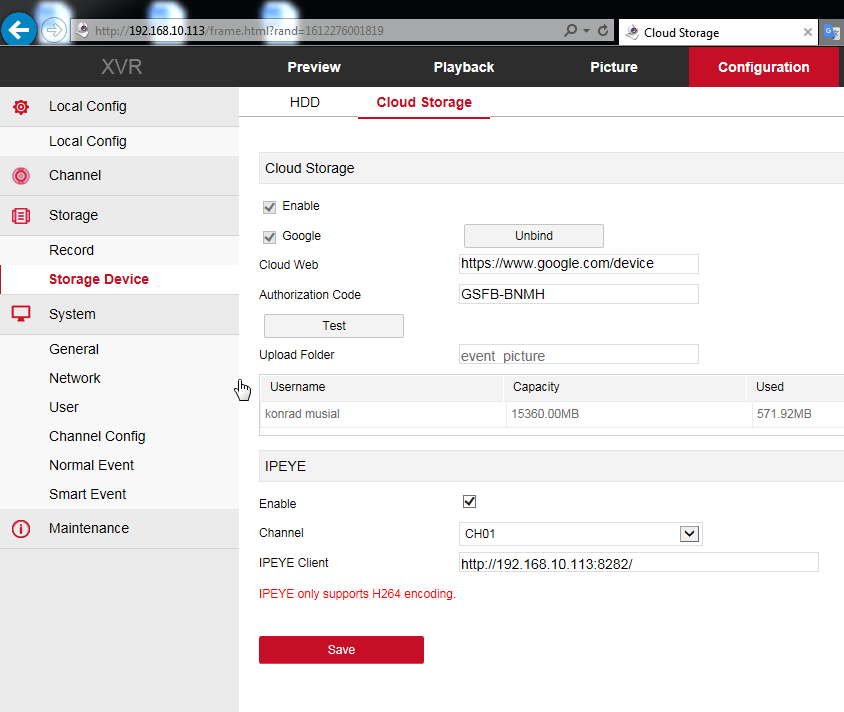Image resolution: width=844 pixels, height=712 pixels.
Task: Switch to the HDD tab
Action: tap(304, 101)
